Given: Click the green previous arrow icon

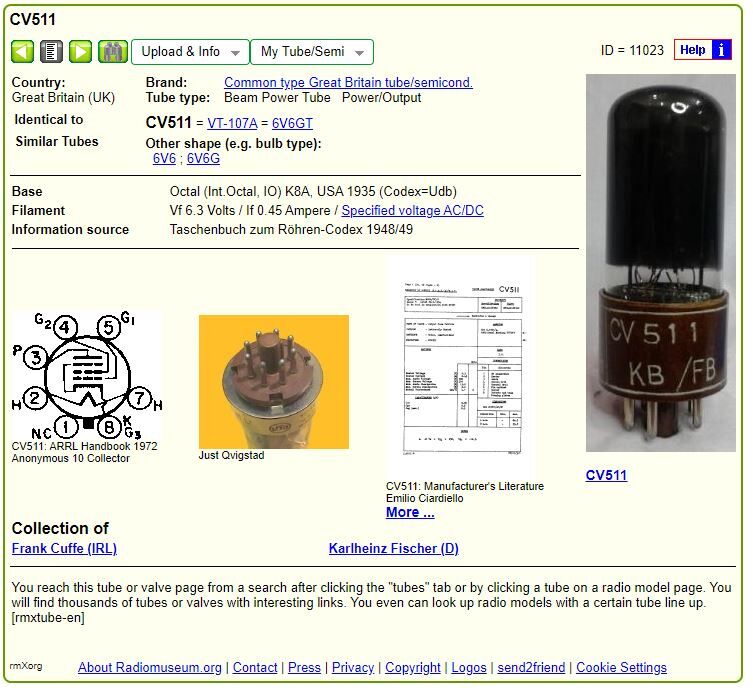Looking at the screenshot, I should pos(23,52).
